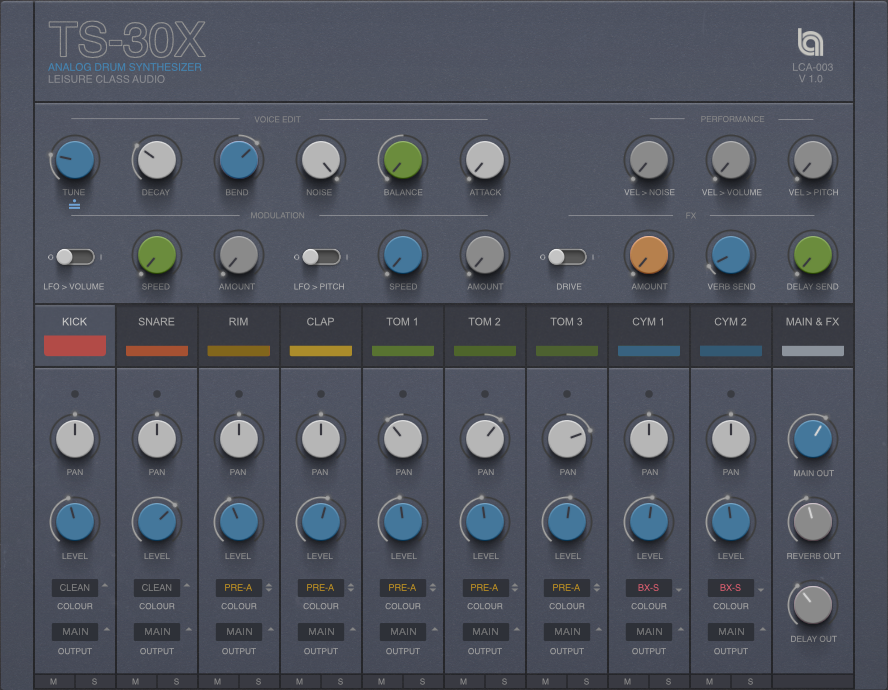The height and width of the screenshot is (690, 888).
Task: Open the SNARE channel OUTPUT dropdown
Action: pyautogui.click(x=156, y=631)
